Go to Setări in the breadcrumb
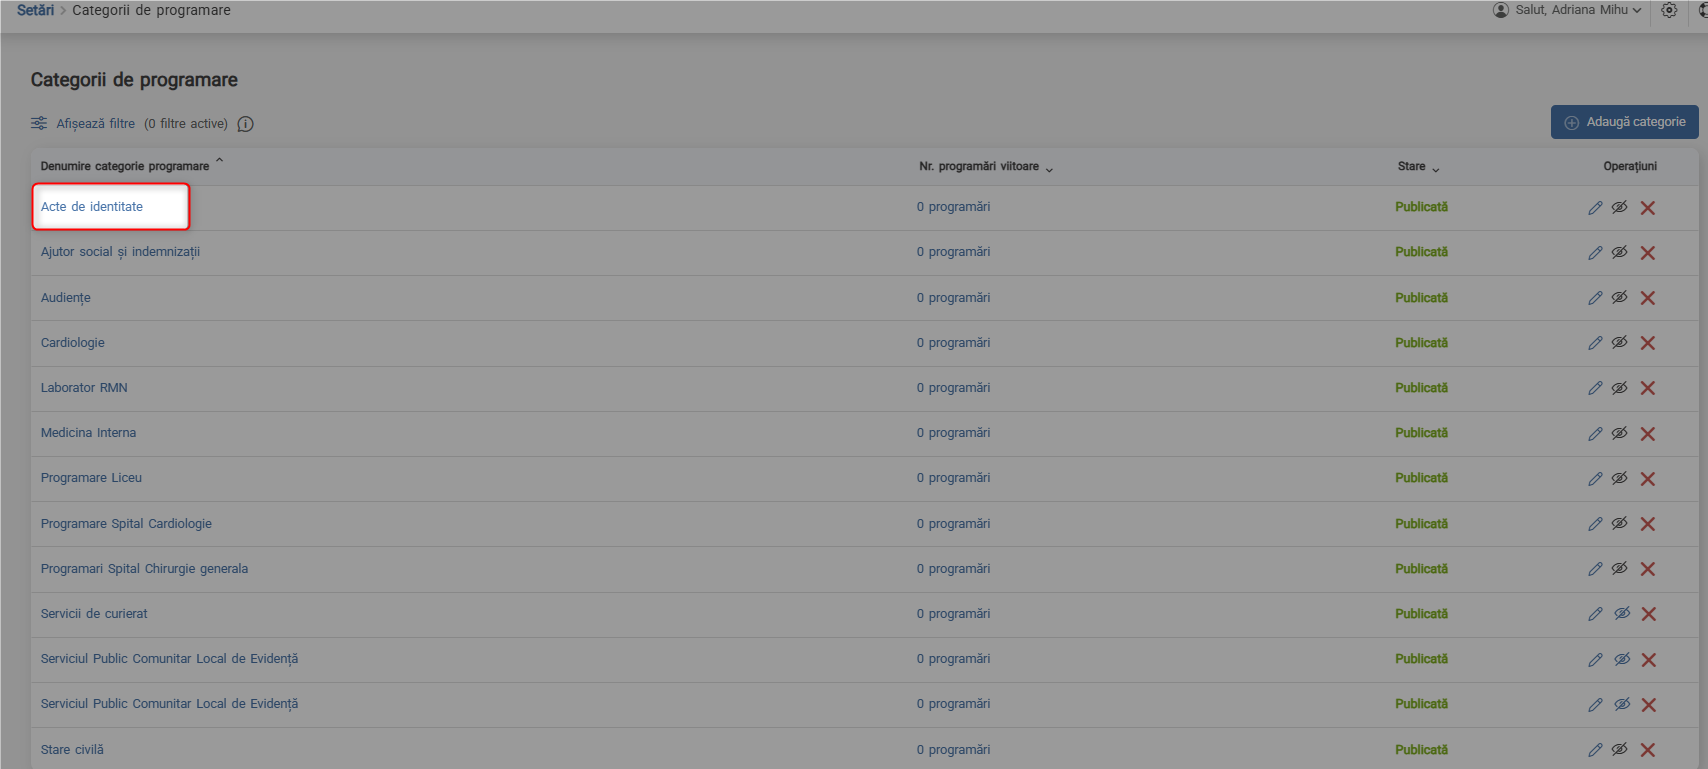1708x769 pixels. tap(35, 10)
